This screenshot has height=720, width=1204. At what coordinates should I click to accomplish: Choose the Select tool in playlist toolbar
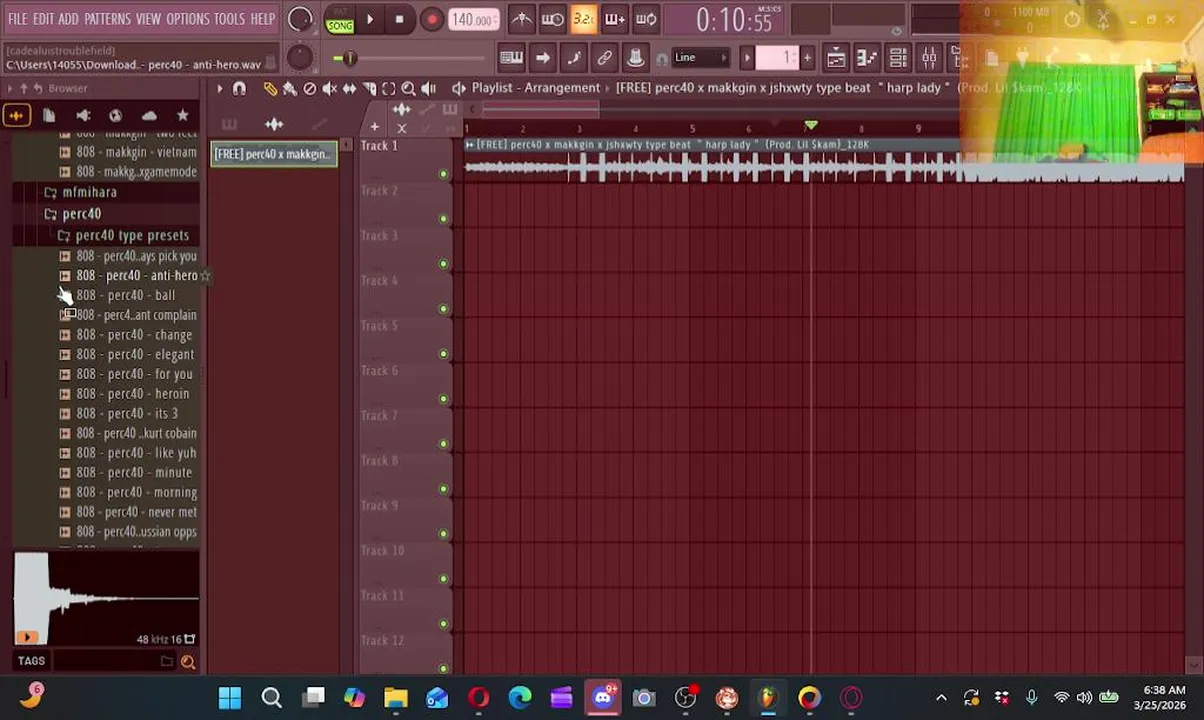pyautogui.click(x=389, y=89)
